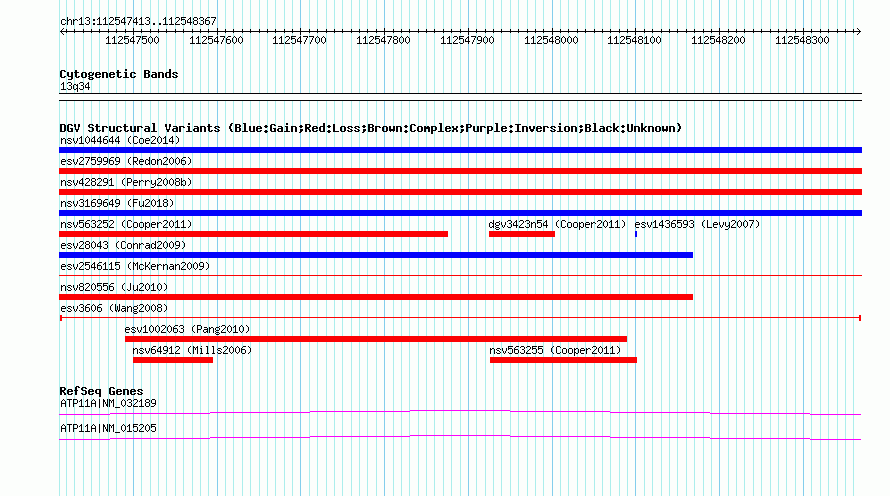Click ruler position 112548000
Viewport: 890px width, 496px height.
coord(551,40)
